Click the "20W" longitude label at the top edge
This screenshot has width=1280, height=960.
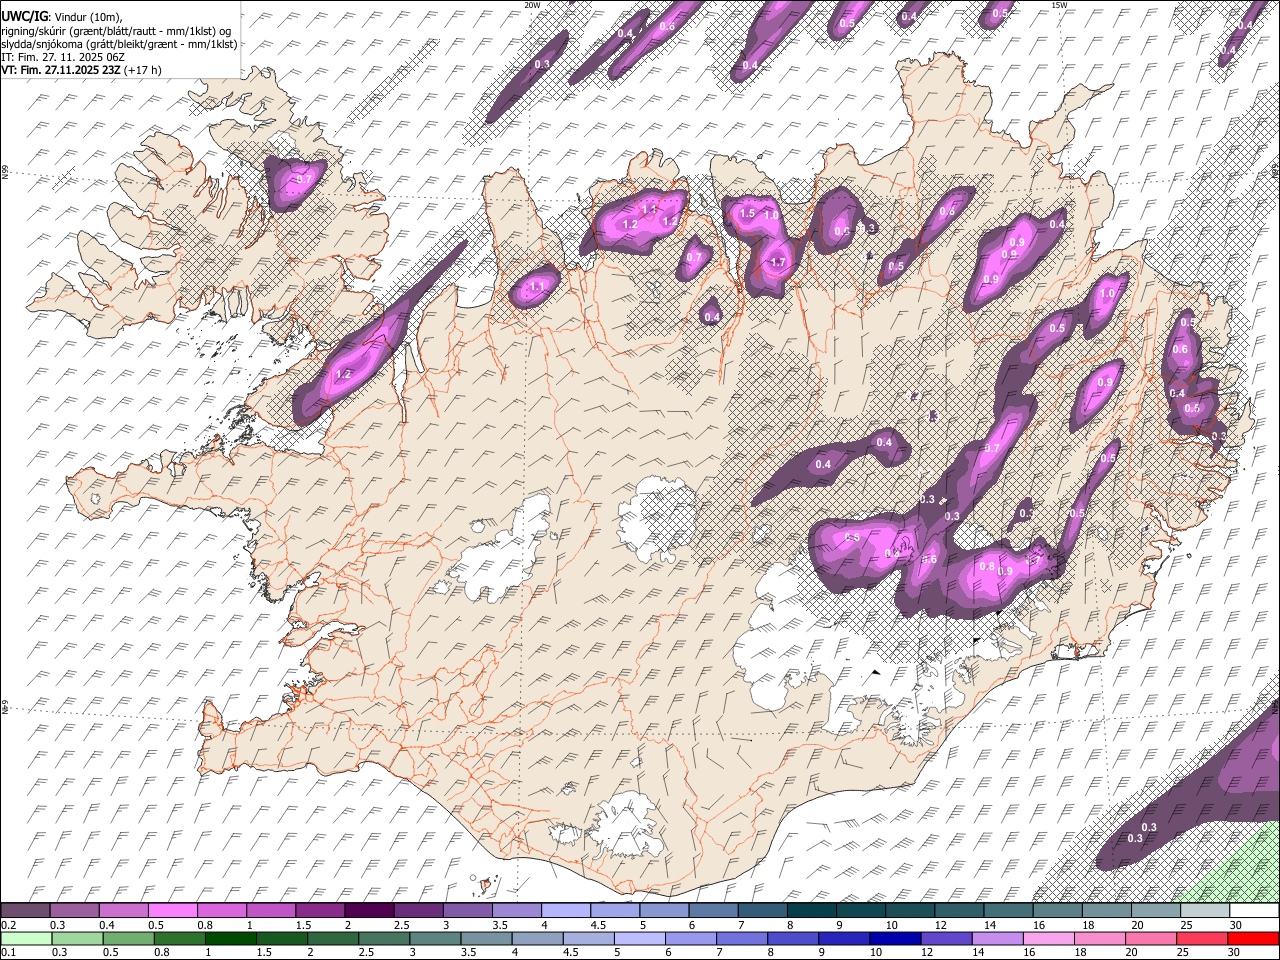pyautogui.click(x=533, y=5)
